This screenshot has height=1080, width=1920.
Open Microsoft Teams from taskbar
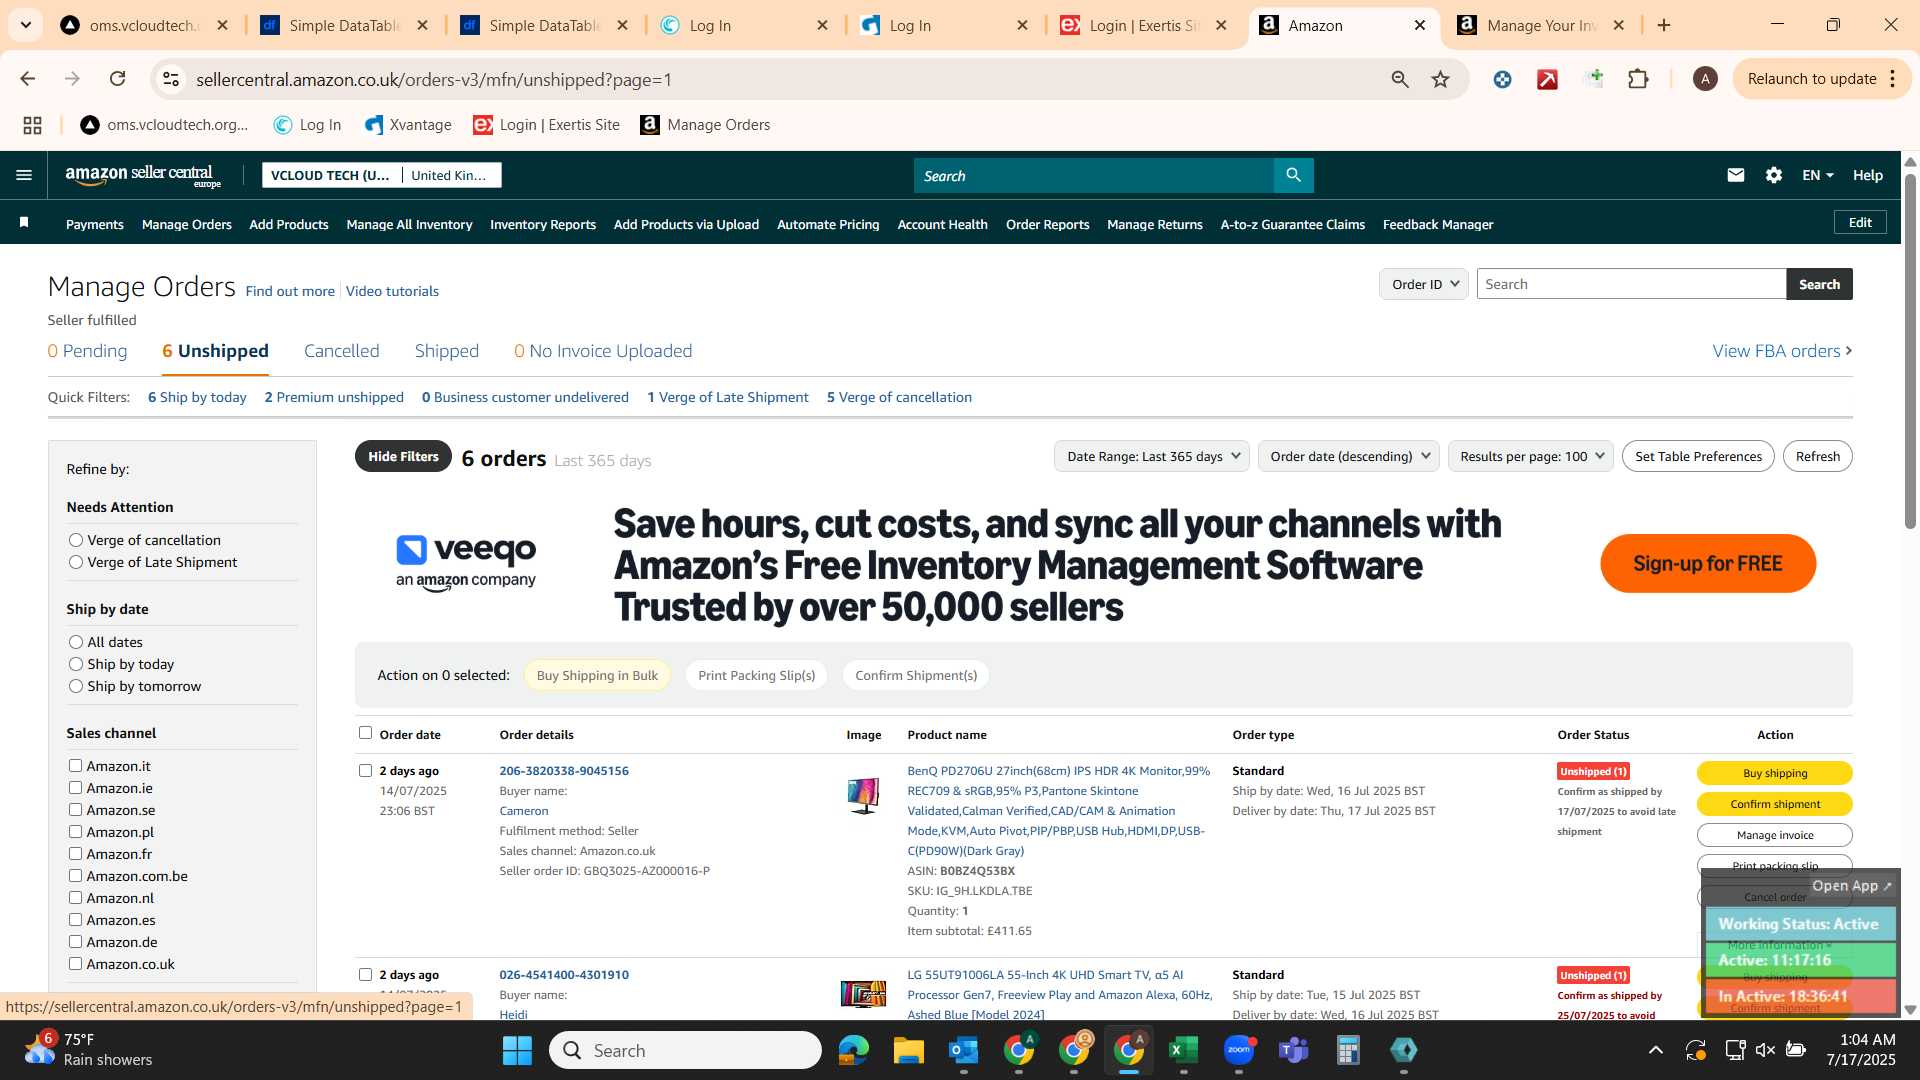point(1294,1050)
